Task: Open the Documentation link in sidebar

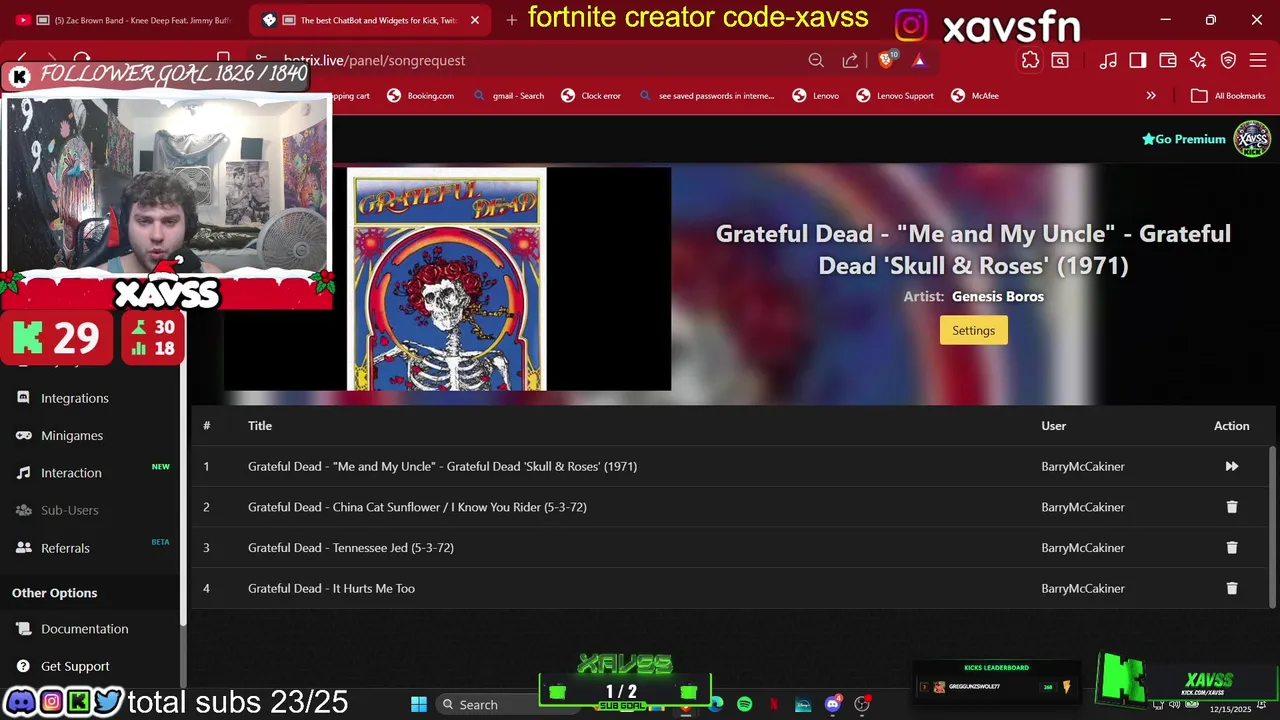Action: click(x=84, y=629)
